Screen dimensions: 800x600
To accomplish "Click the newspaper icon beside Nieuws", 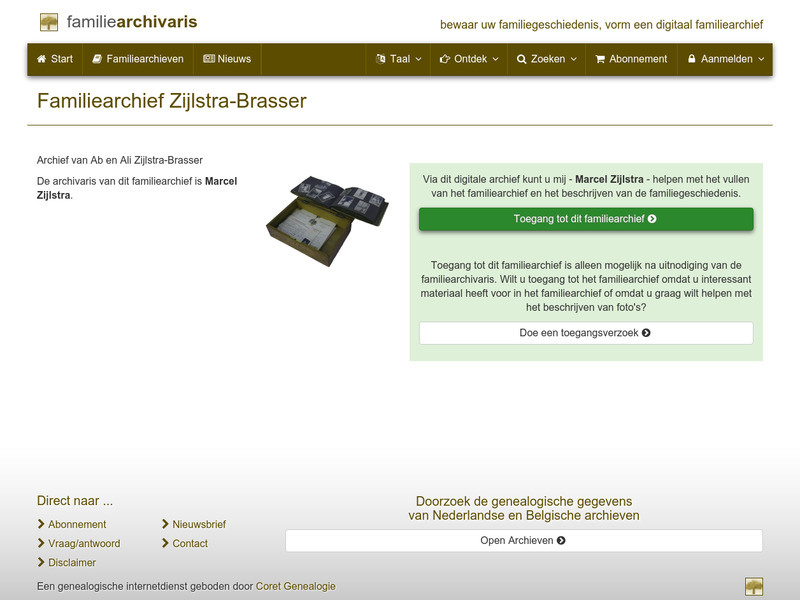I will click(208, 59).
